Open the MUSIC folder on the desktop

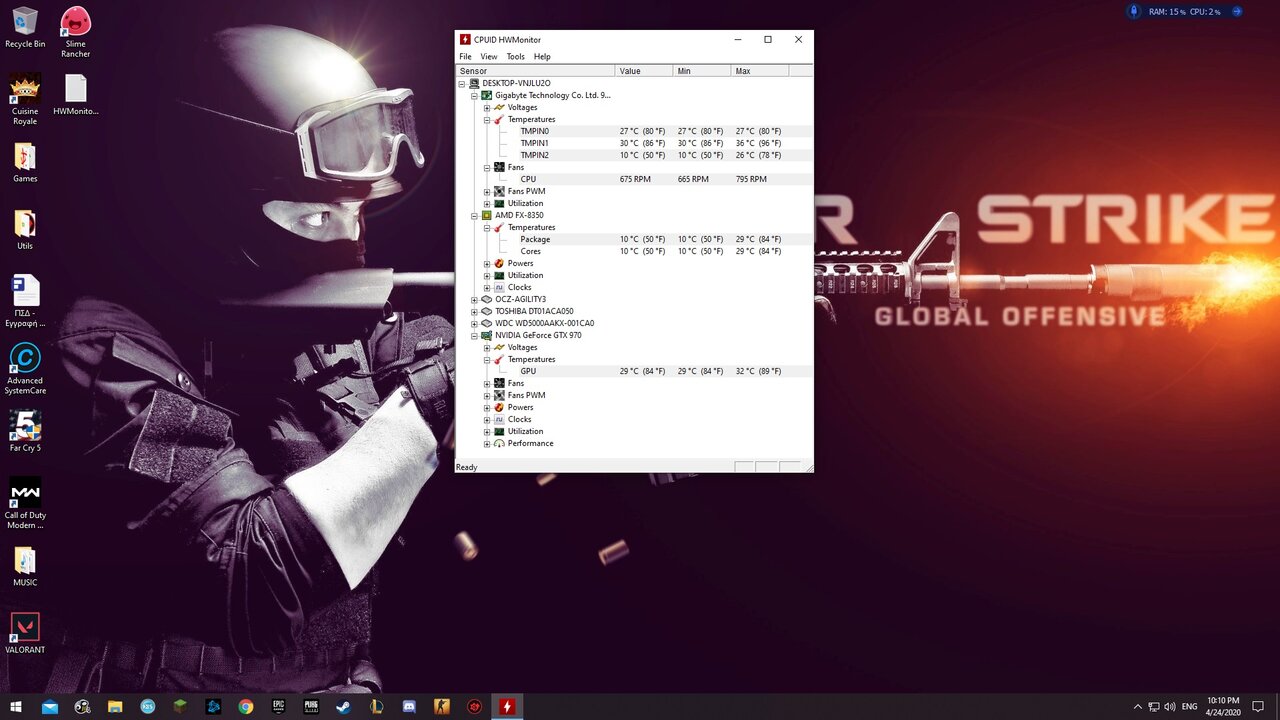25,566
